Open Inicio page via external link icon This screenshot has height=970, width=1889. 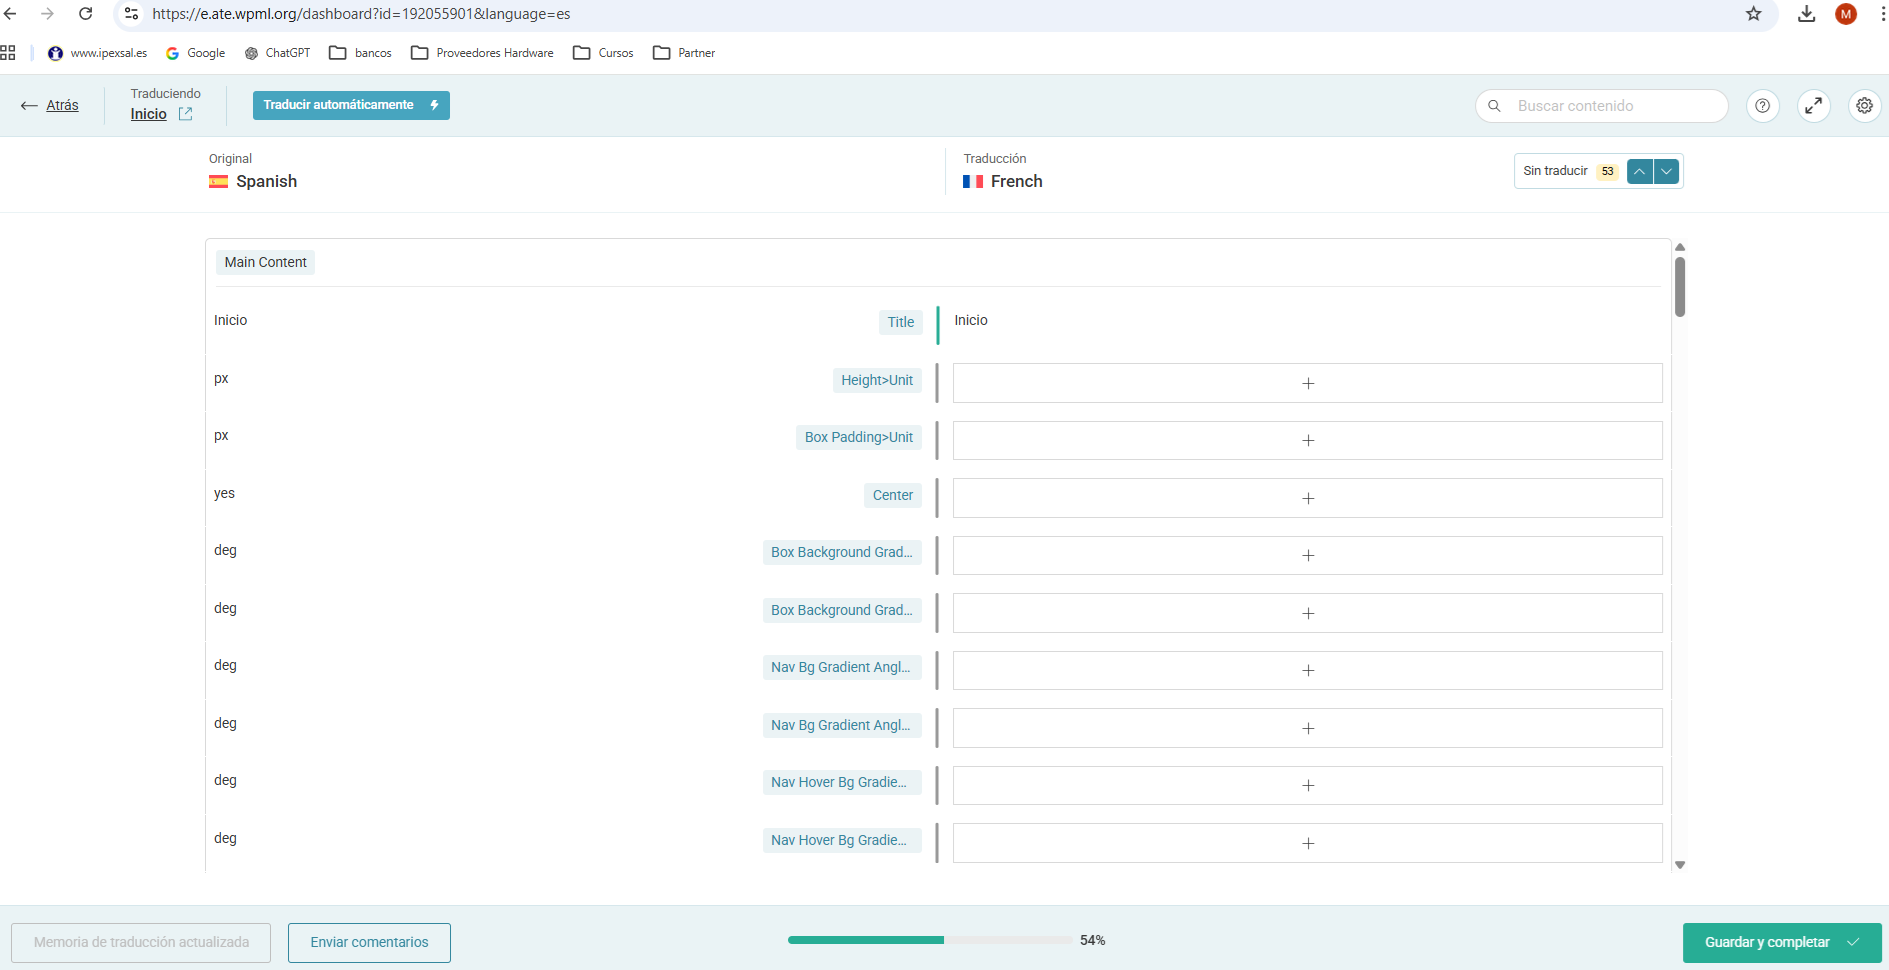coord(185,114)
